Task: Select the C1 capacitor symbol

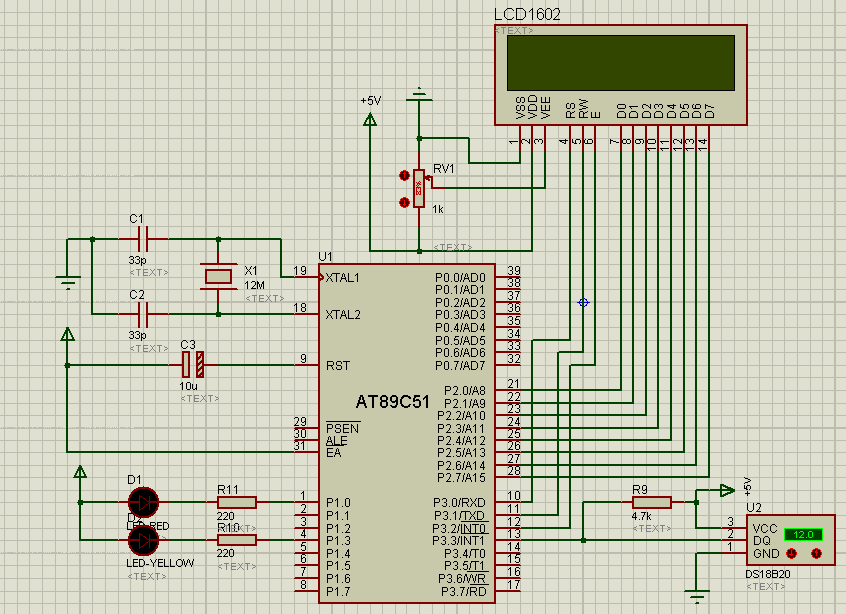Action: (143, 238)
